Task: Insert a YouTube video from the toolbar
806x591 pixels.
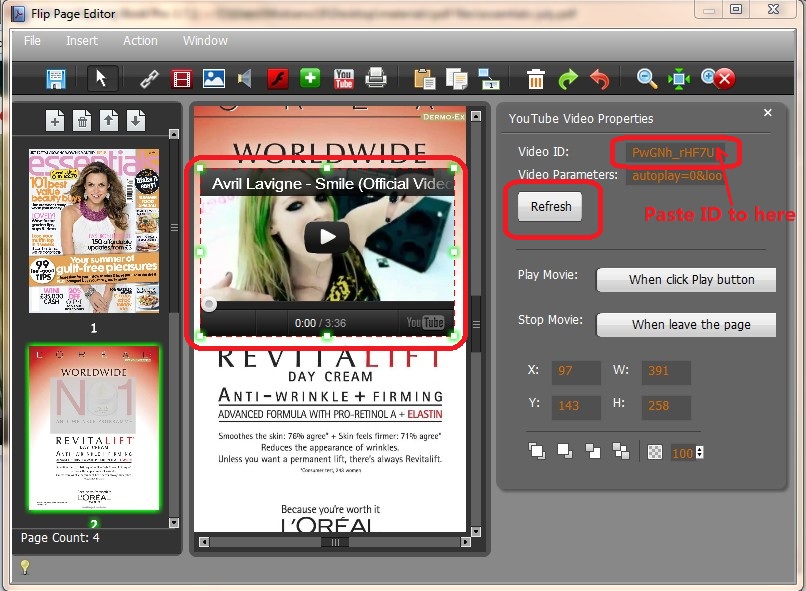Action: pyautogui.click(x=343, y=79)
